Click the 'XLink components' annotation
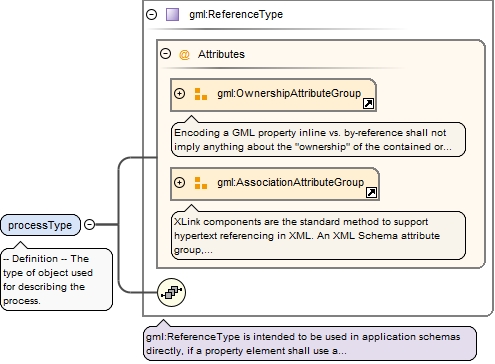The image size is (495, 364). tap(318, 235)
